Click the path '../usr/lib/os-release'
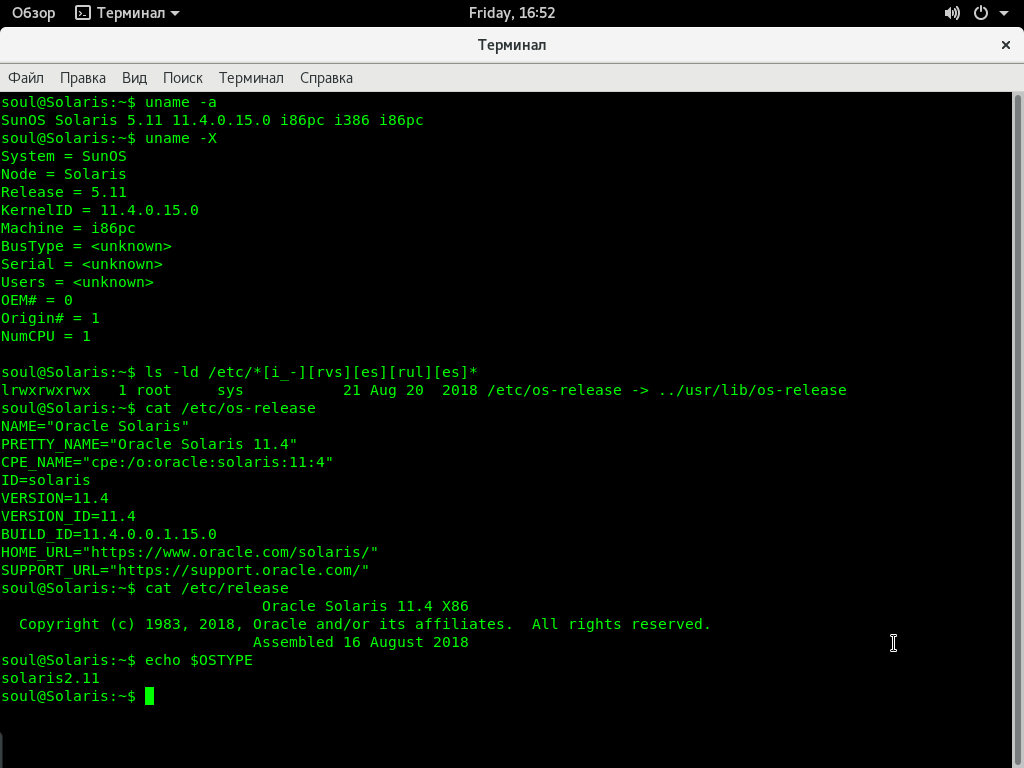Screen dimensions: 1024x768 pos(752,391)
